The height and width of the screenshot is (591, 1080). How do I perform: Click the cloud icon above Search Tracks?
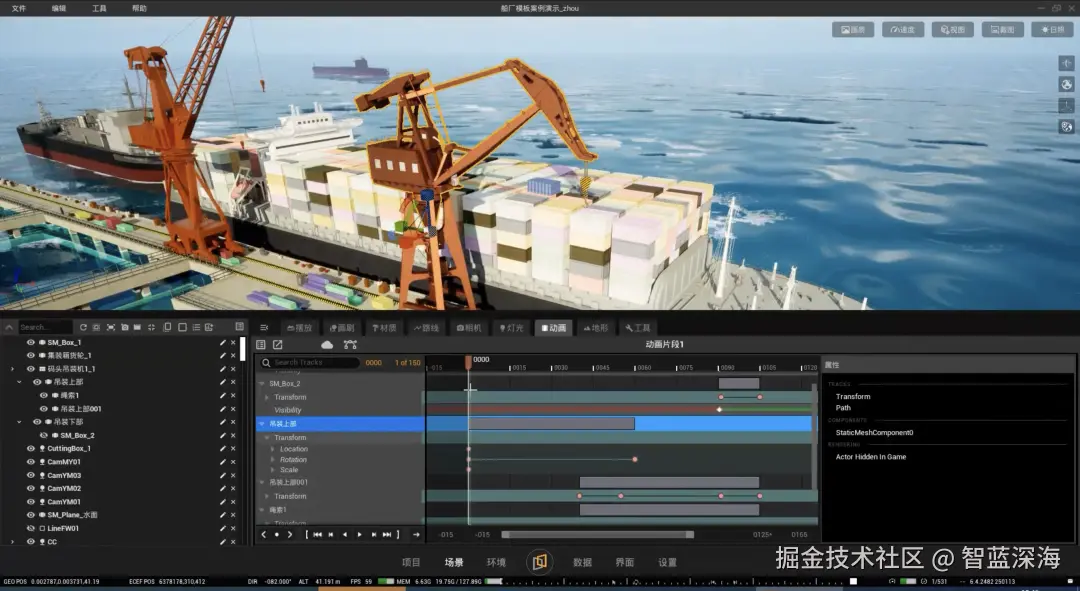click(327, 344)
